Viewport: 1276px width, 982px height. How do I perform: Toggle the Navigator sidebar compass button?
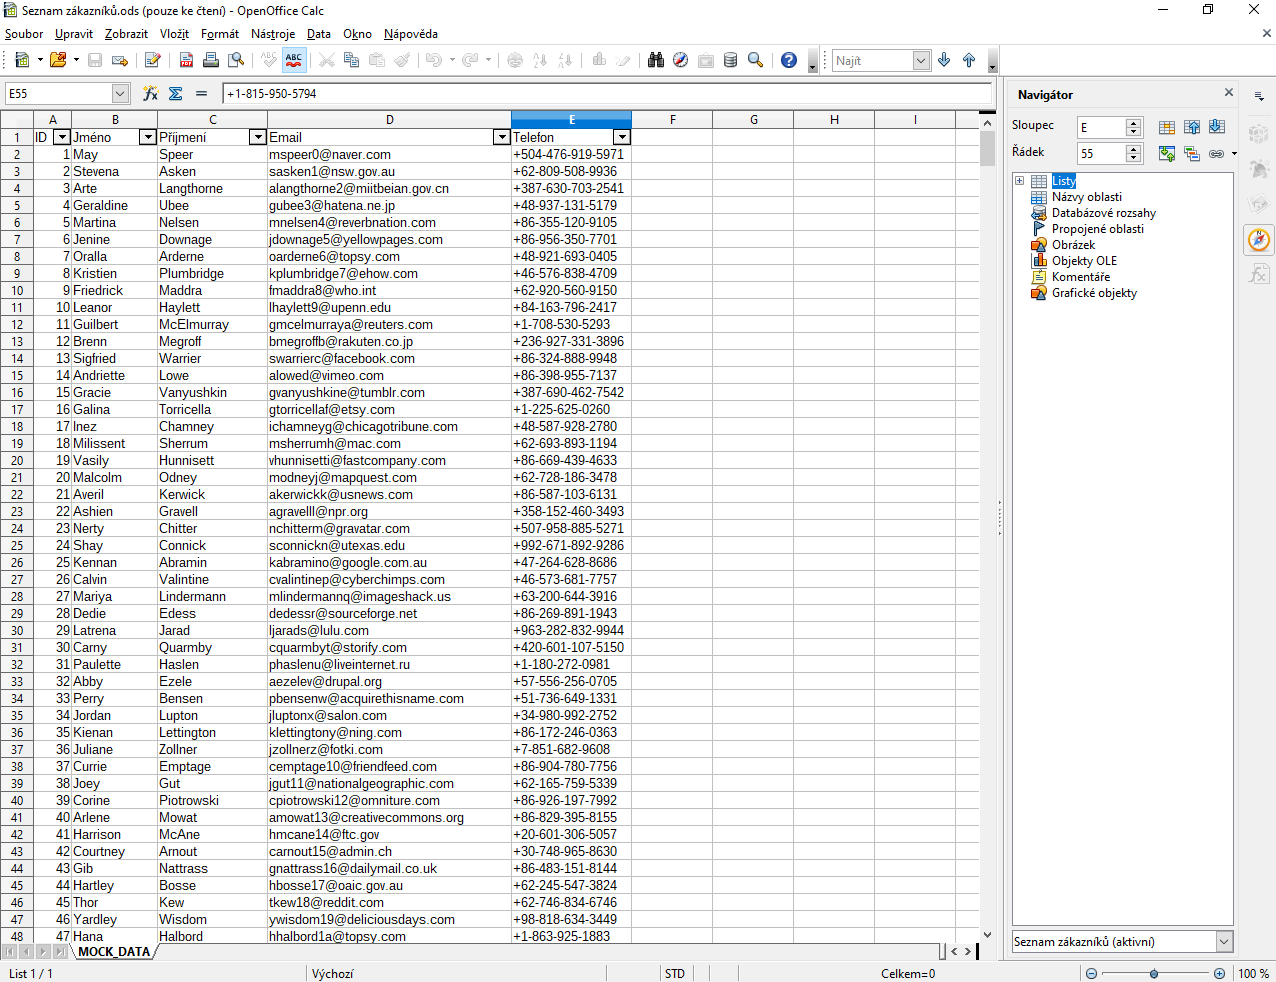coord(1259,240)
